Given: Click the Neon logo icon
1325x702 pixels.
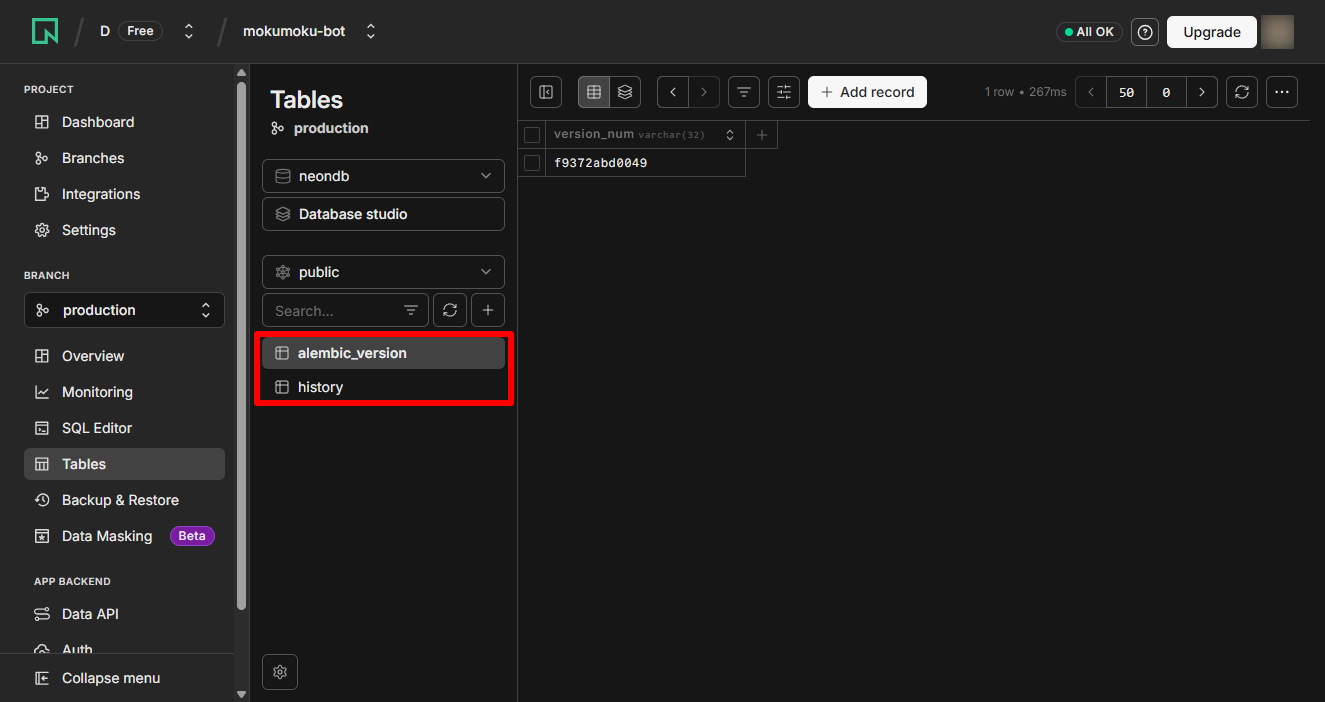Looking at the screenshot, I should pyautogui.click(x=45, y=31).
